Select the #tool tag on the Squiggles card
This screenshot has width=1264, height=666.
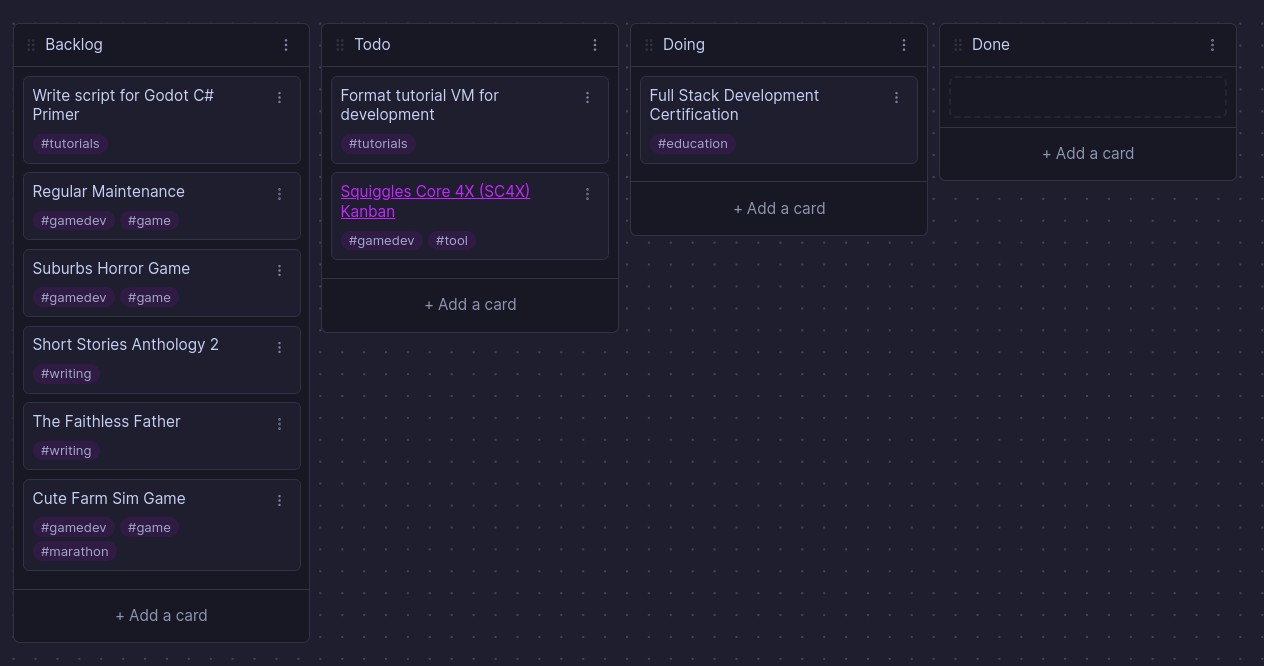(x=452, y=241)
